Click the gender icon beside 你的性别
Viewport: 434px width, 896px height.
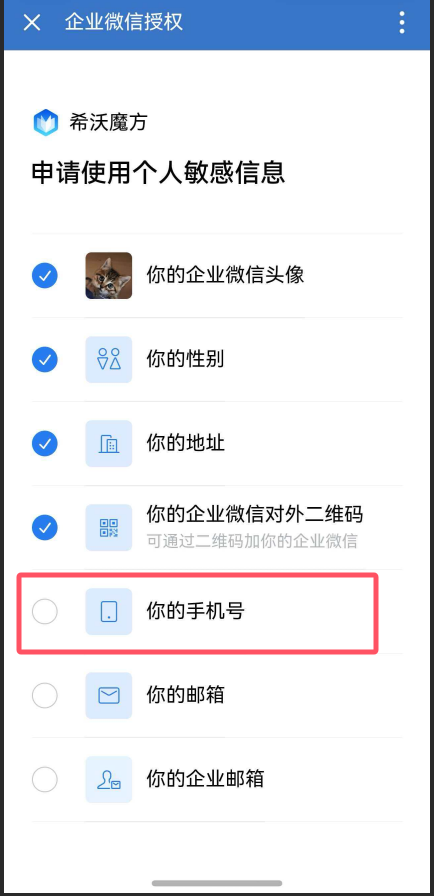(108, 359)
